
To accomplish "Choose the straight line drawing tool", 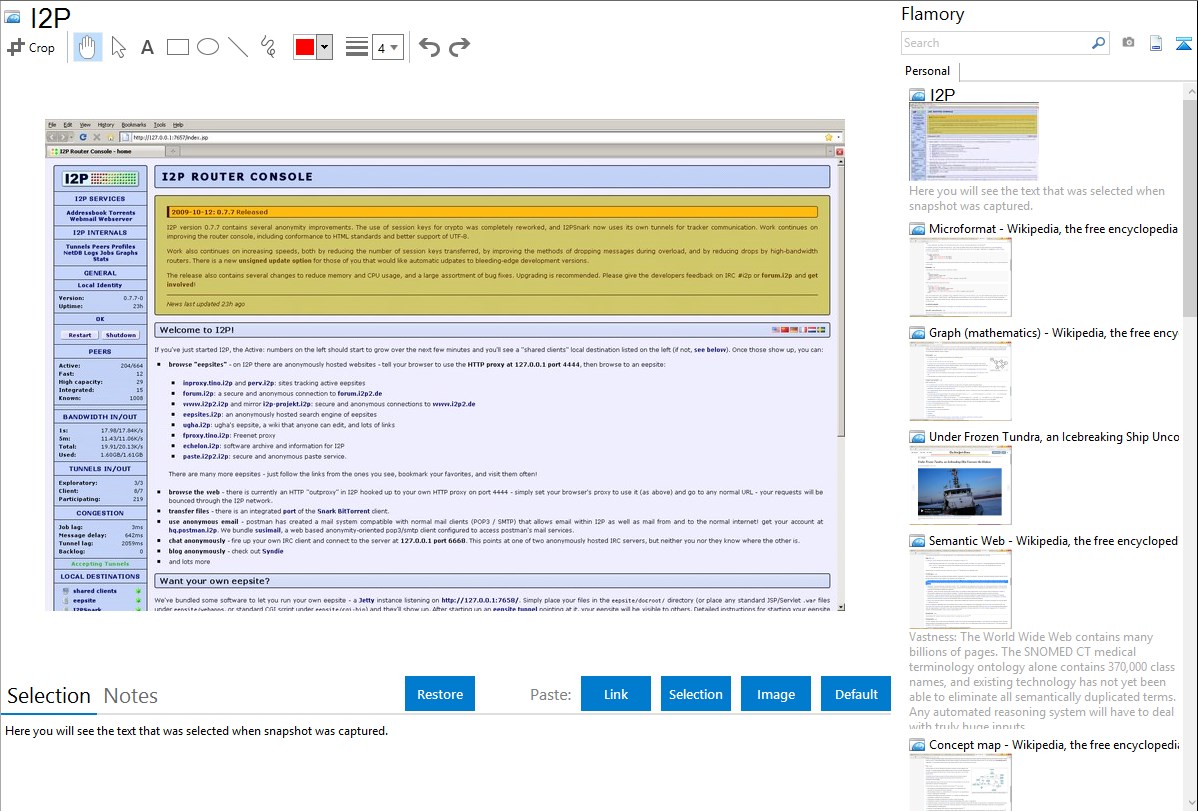I will click(x=238, y=47).
